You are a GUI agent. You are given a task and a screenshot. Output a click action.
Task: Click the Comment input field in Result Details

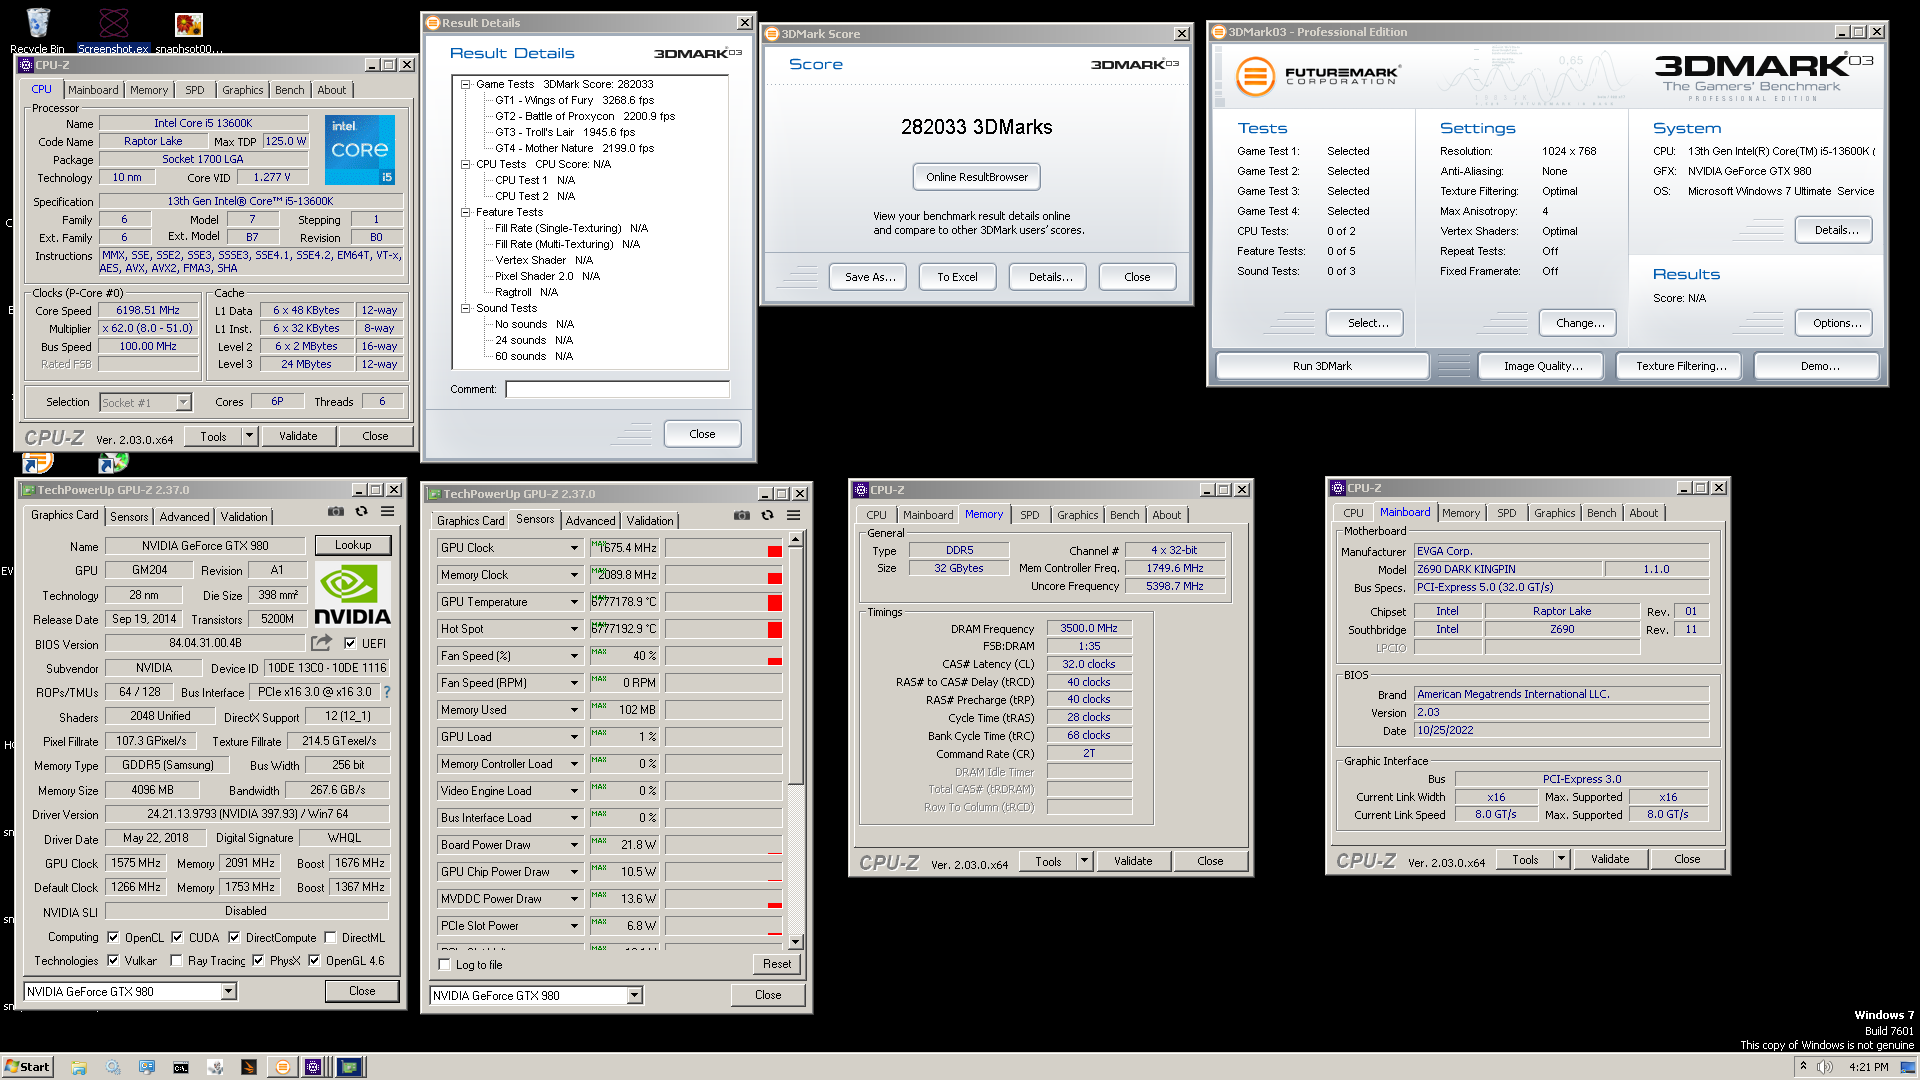click(x=617, y=389)
